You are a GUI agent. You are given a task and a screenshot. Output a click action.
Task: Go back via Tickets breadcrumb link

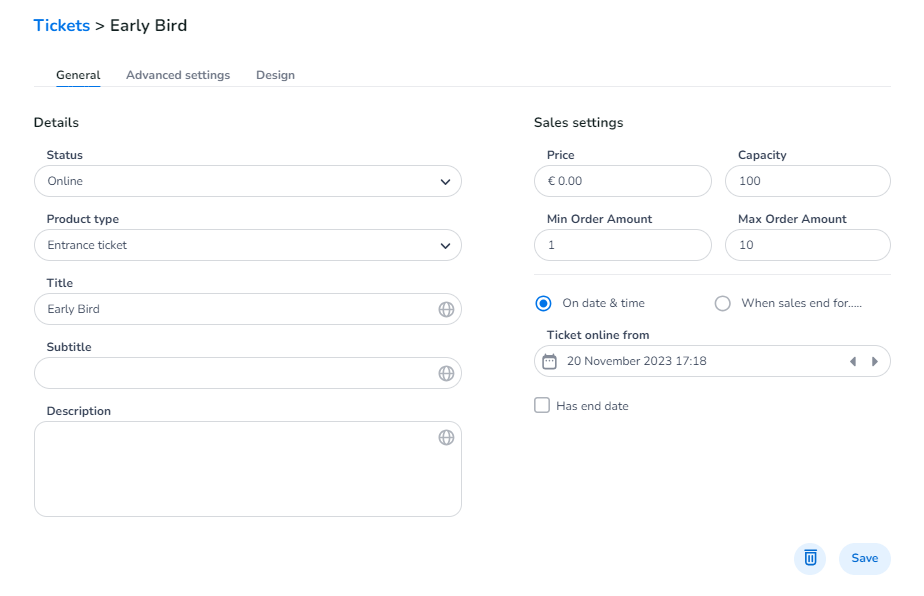coord(61,25)
